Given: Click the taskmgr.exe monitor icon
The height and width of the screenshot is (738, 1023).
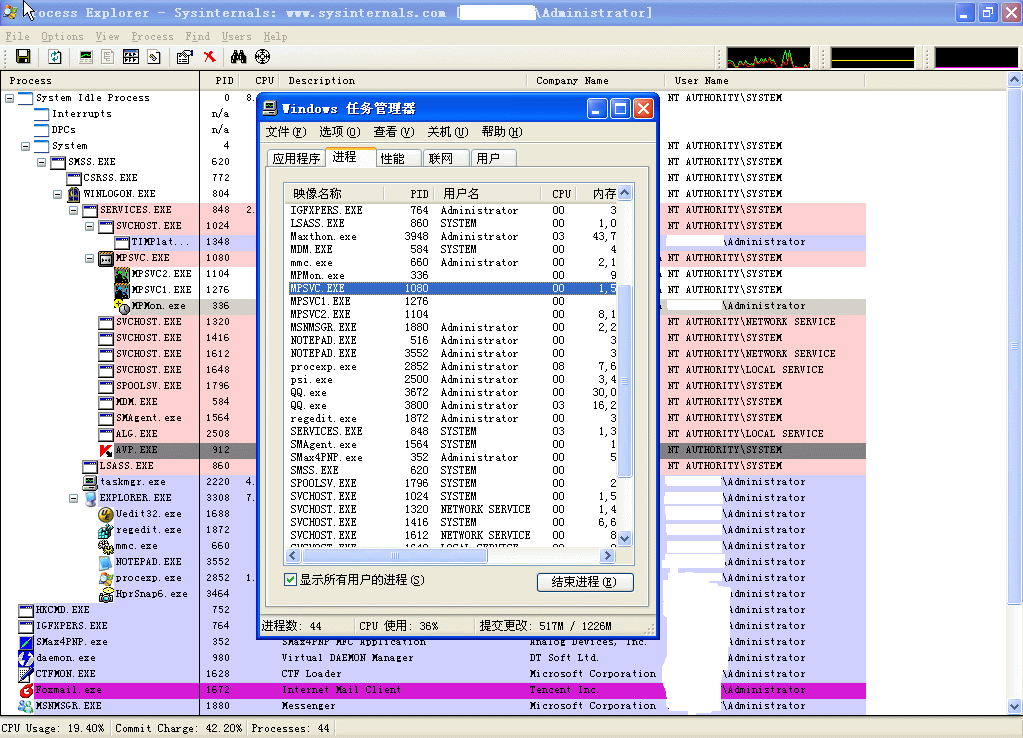Looking at the screenshot, I should tap(90, 482).
